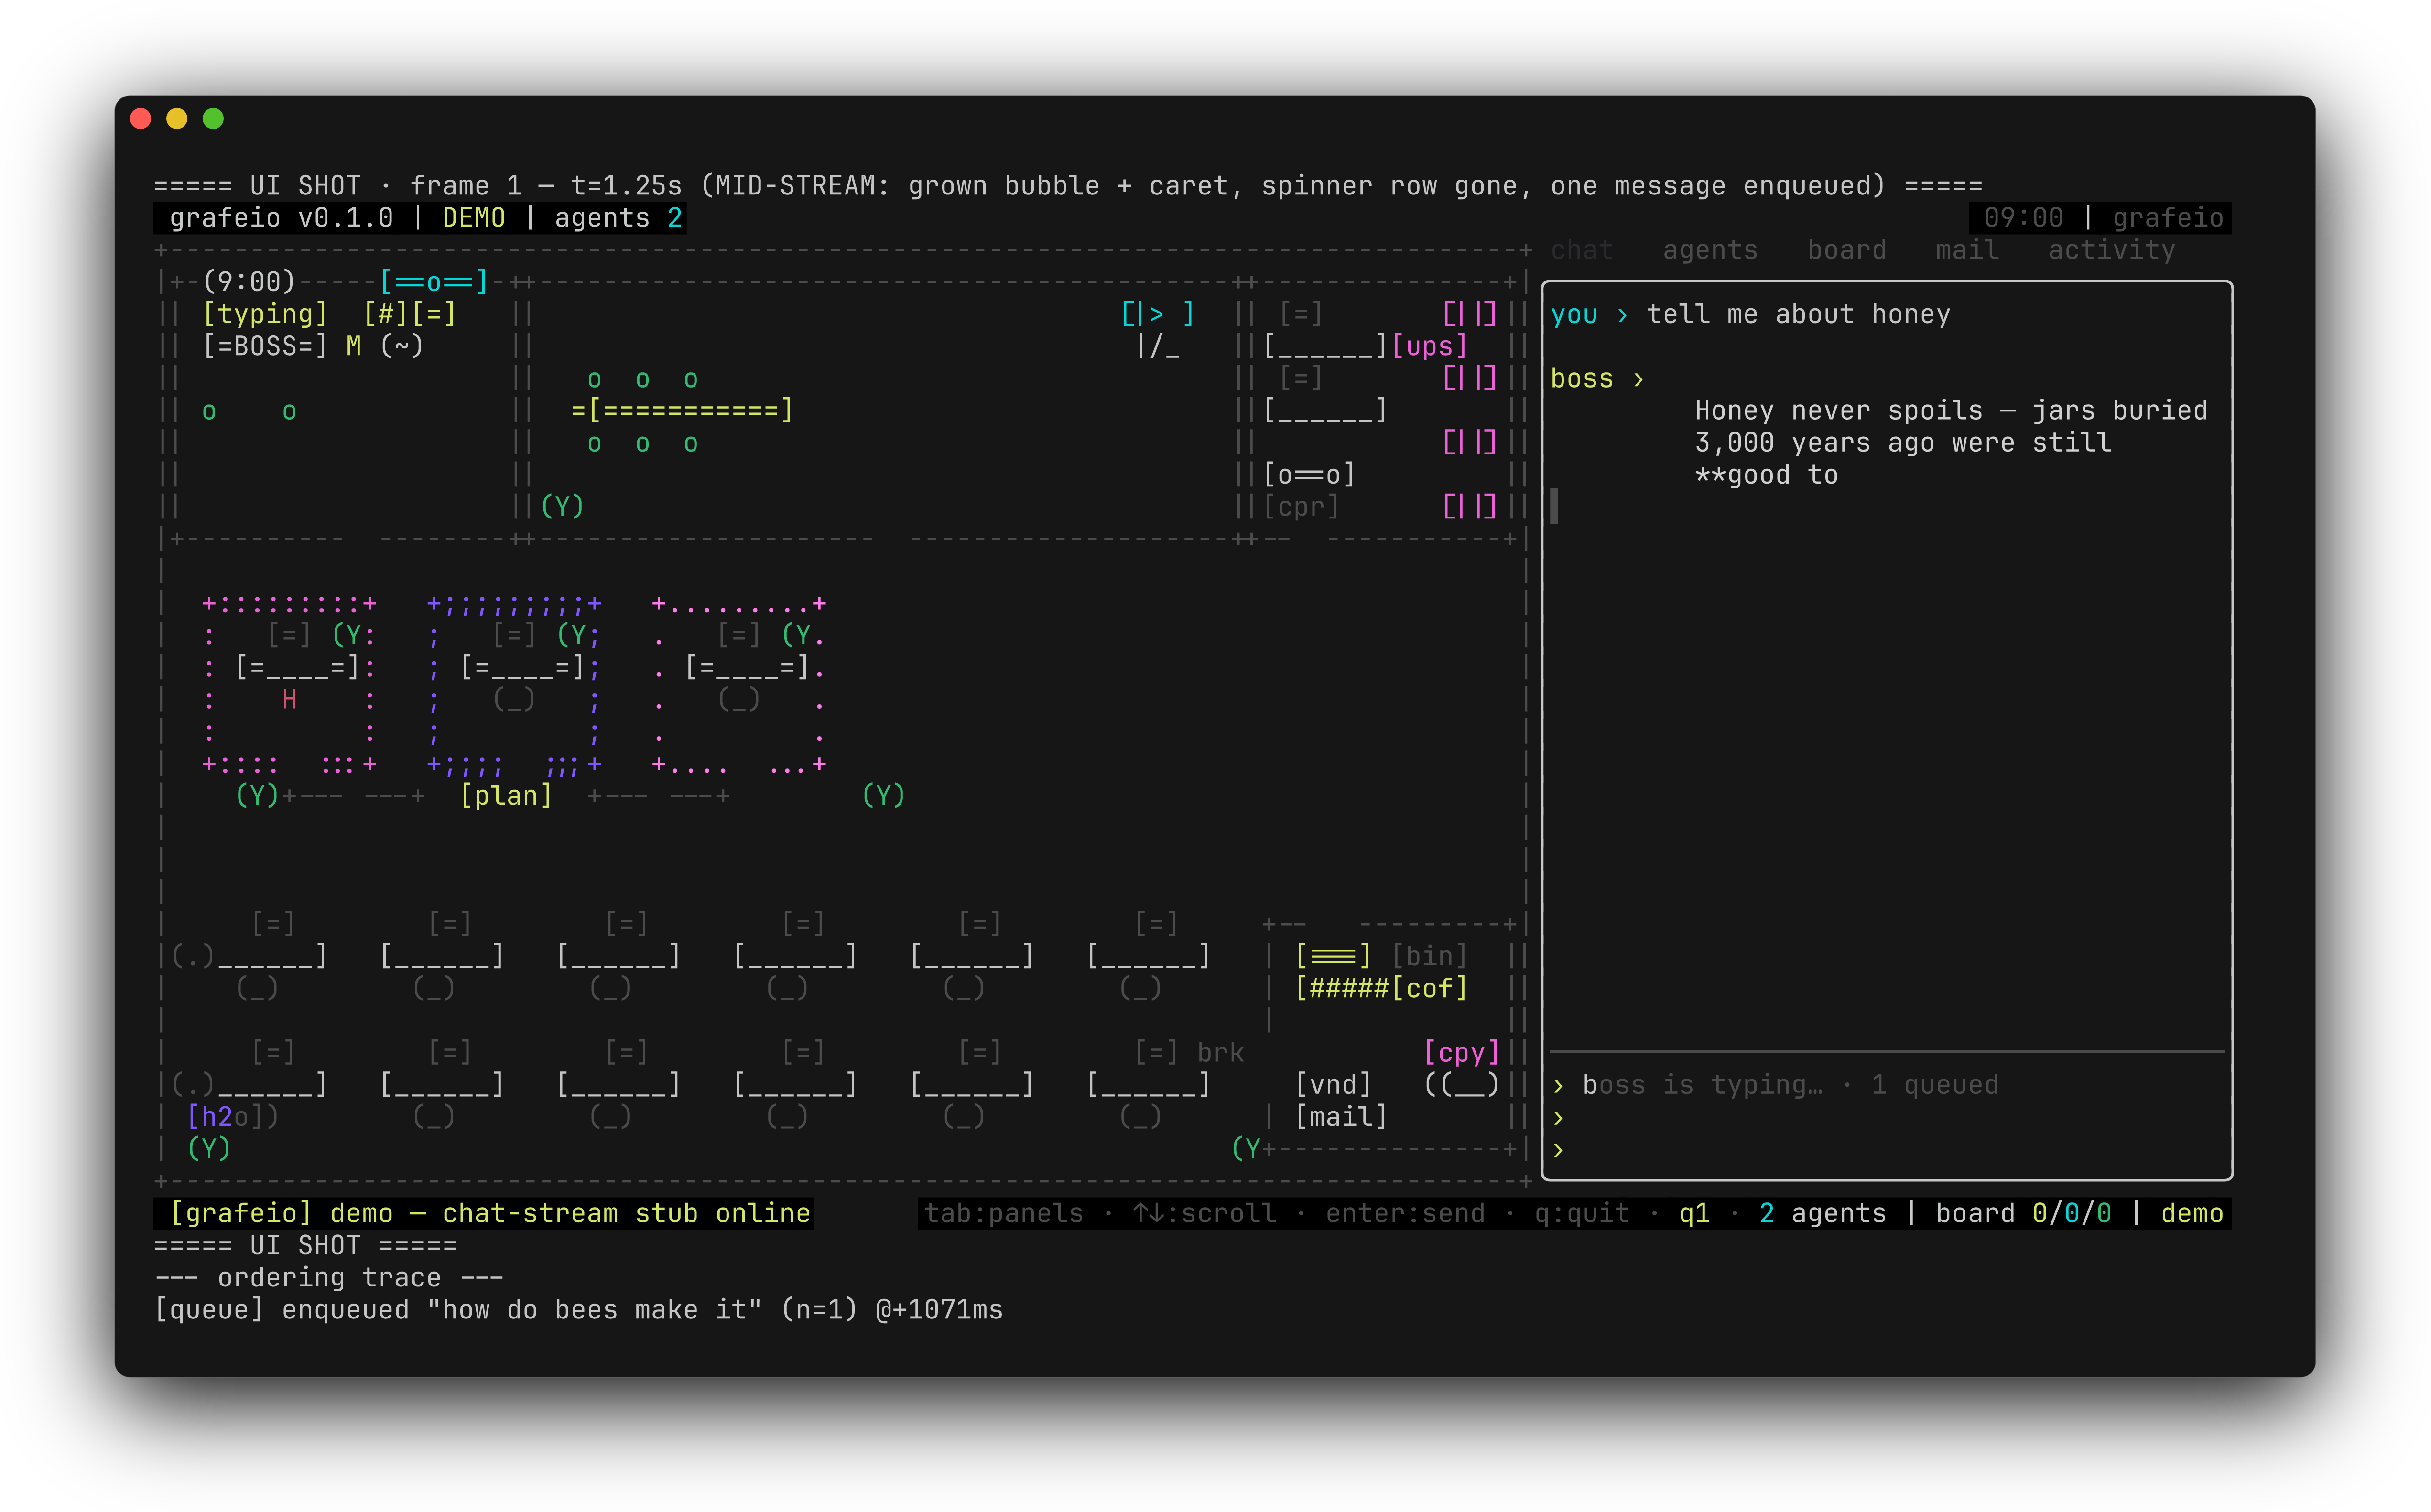Click the cyan [|> ] presentation board
The image size is (2431, 1512).
coord(1157,314)
